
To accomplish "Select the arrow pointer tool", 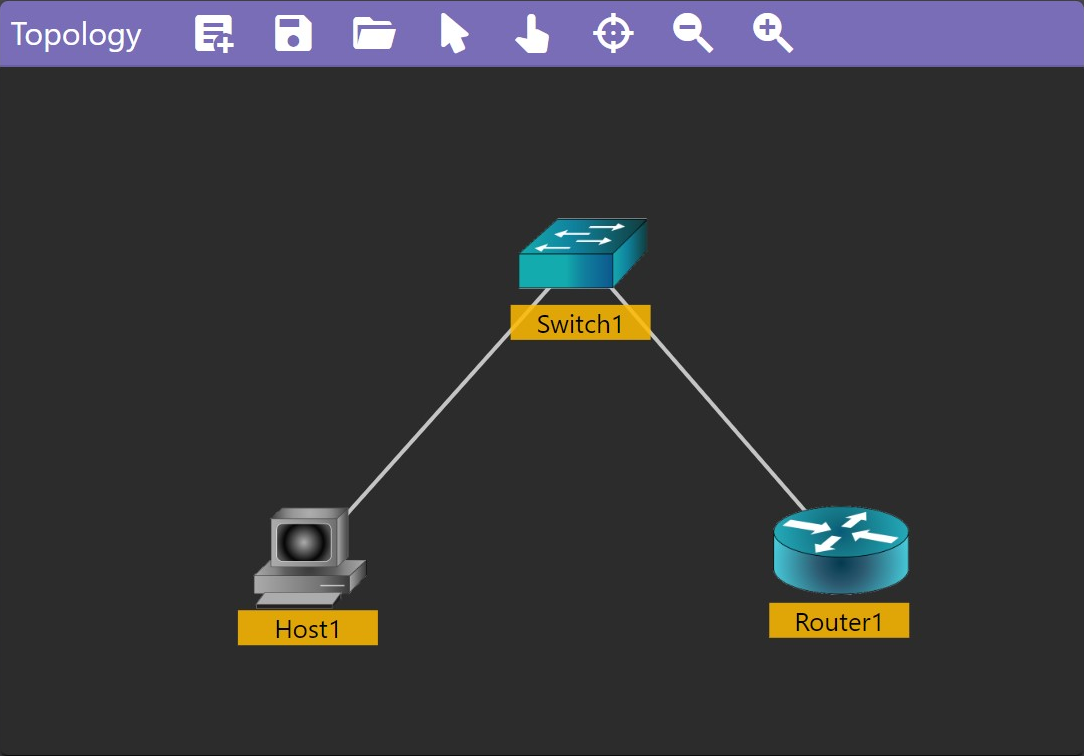I will click(x=454, y=34).
